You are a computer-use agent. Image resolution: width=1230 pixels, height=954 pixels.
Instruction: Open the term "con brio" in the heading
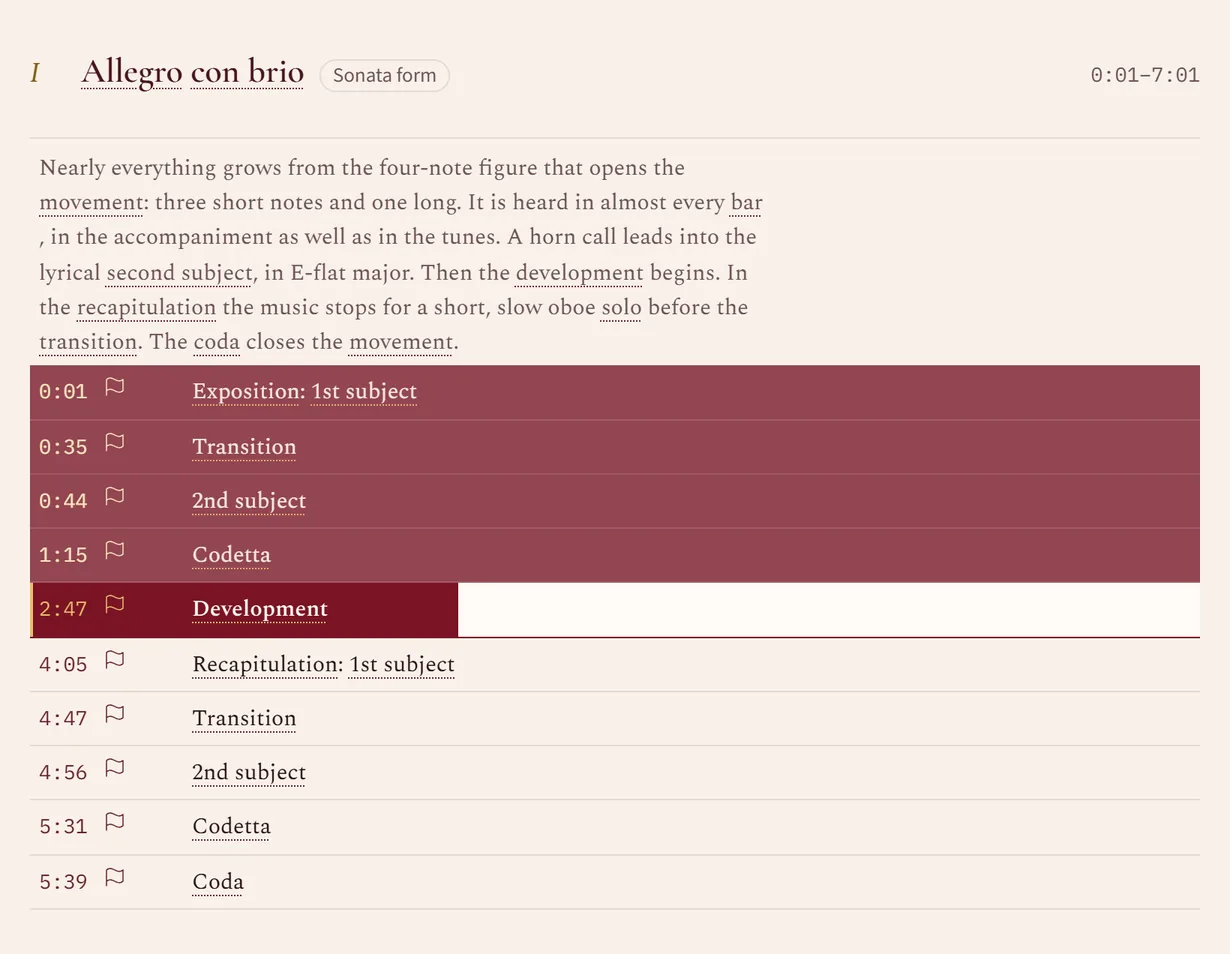pos(247,72)
